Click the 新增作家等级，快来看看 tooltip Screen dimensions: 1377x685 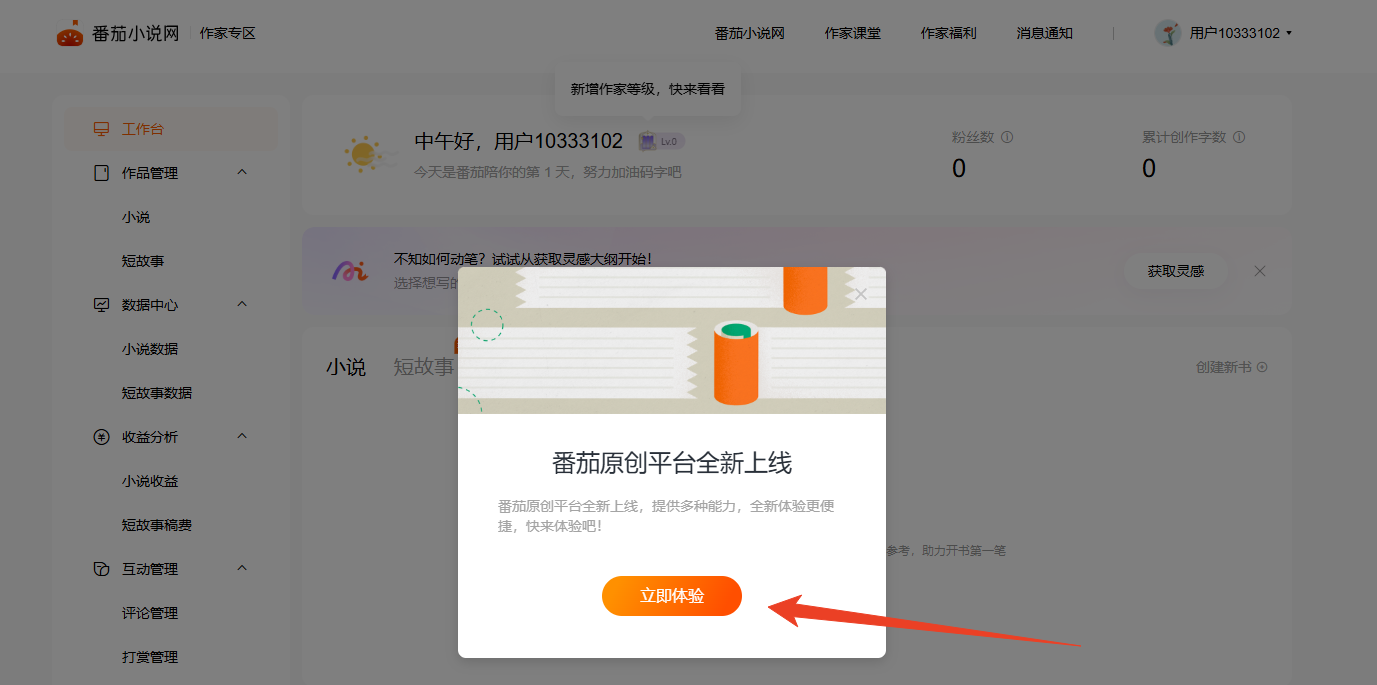coord(648,89)
